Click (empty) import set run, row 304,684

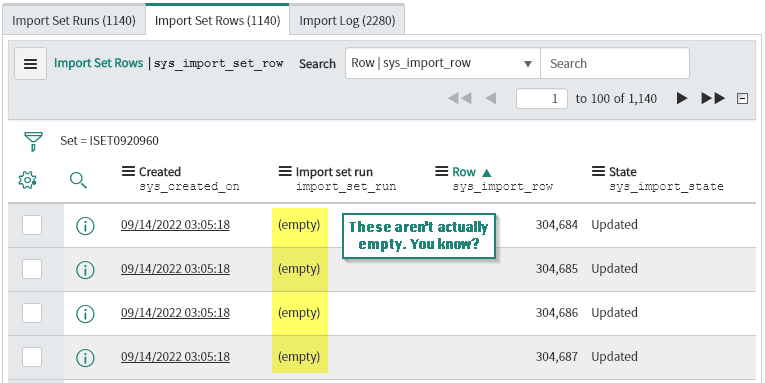[x=299, y=224]
